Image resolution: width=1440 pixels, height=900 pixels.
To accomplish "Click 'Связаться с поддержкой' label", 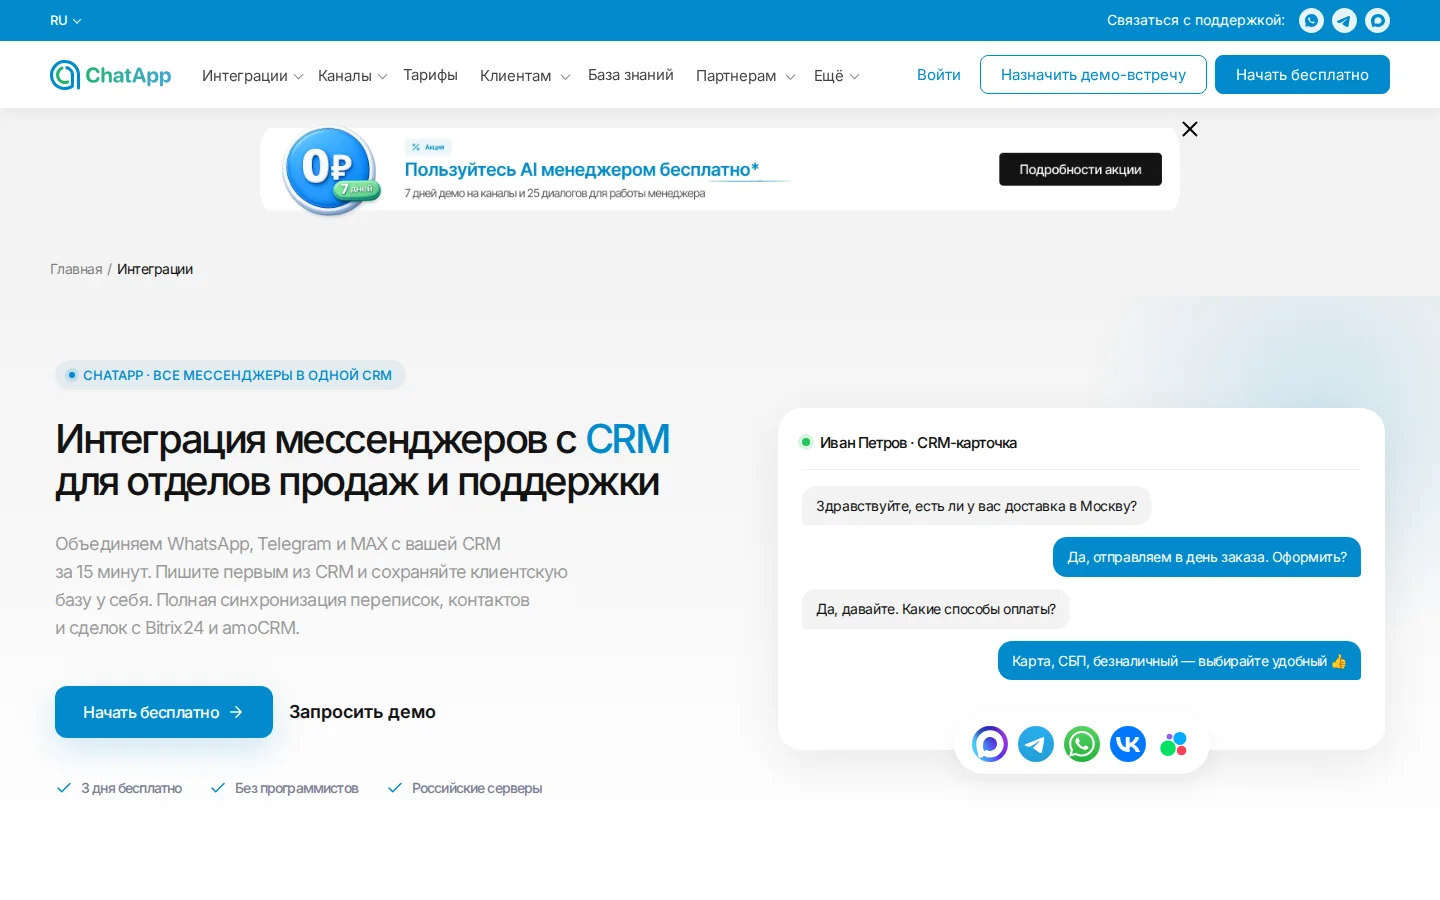I will 1196,20.
